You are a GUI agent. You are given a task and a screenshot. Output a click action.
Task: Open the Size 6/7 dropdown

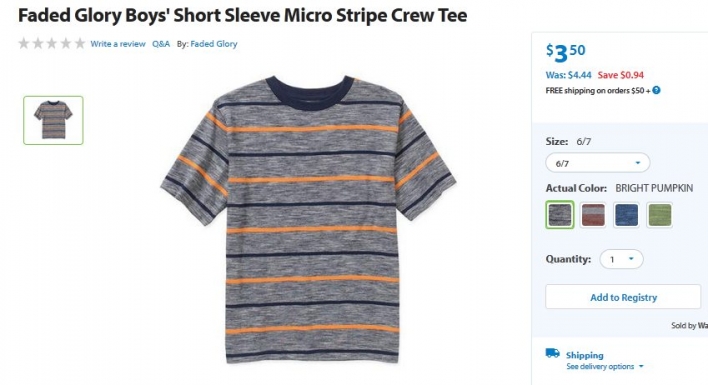(598, 163)
